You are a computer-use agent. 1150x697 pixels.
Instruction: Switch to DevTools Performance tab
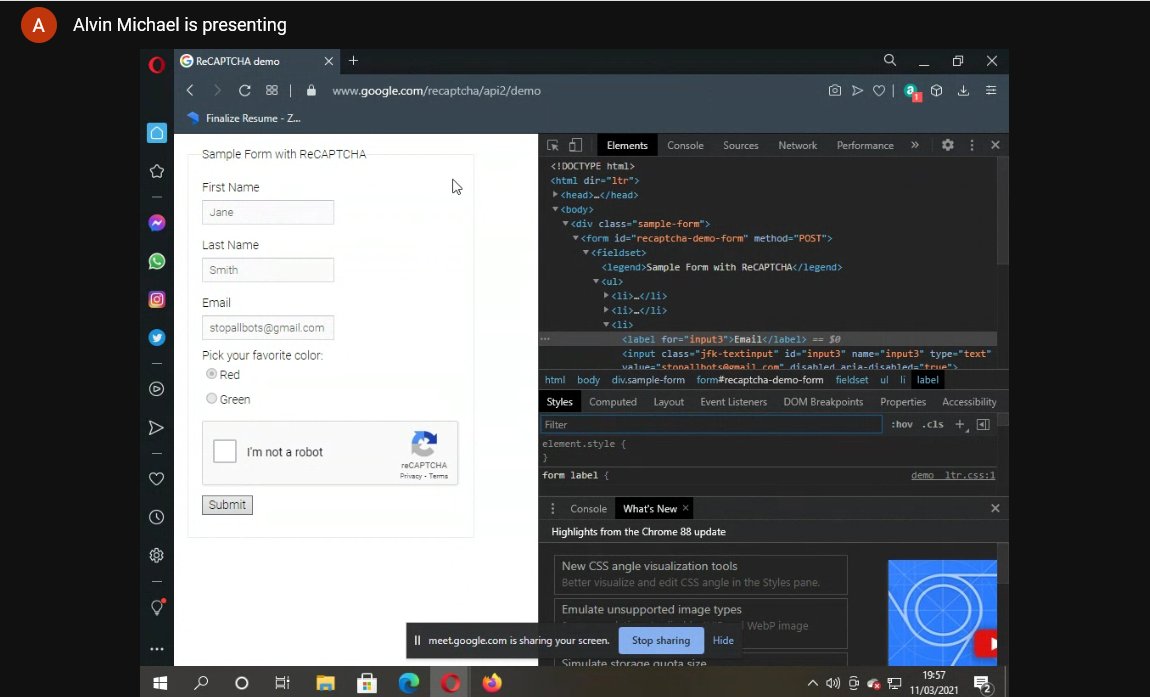[x=865, y=145]
